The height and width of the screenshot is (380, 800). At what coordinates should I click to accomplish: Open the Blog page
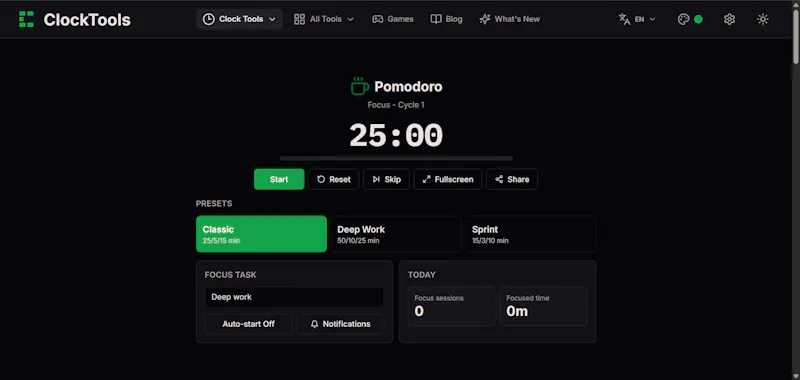coord(446,19)
